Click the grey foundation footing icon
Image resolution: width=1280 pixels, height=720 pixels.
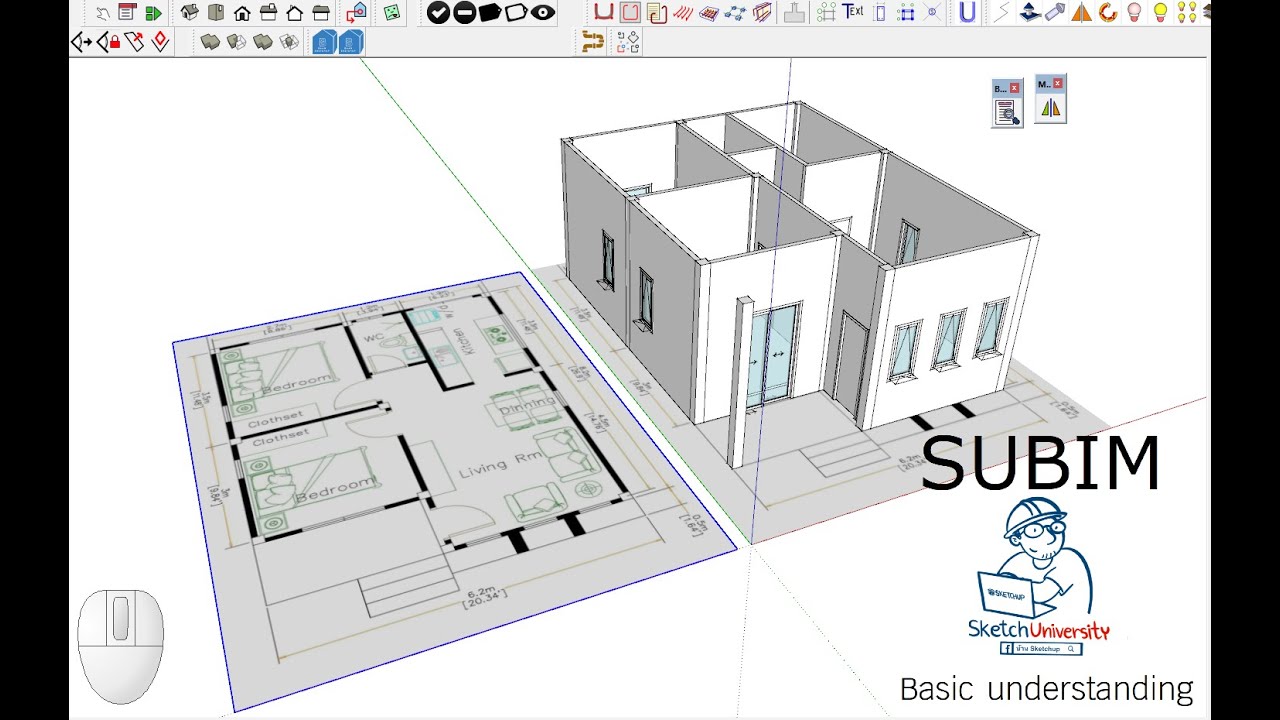click(x=794, y=13)
